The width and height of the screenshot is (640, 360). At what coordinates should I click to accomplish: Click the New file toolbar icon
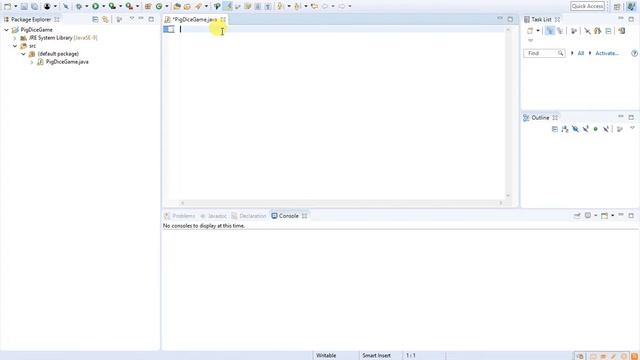[7, 6]
